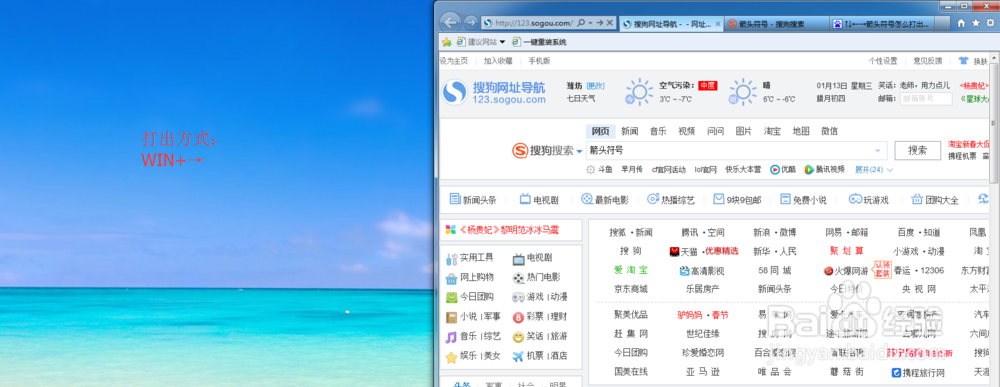The width and height of the screenshot is (1000, 387).
Task: Select the 微信 search category tab
Action: click(830, 131)
